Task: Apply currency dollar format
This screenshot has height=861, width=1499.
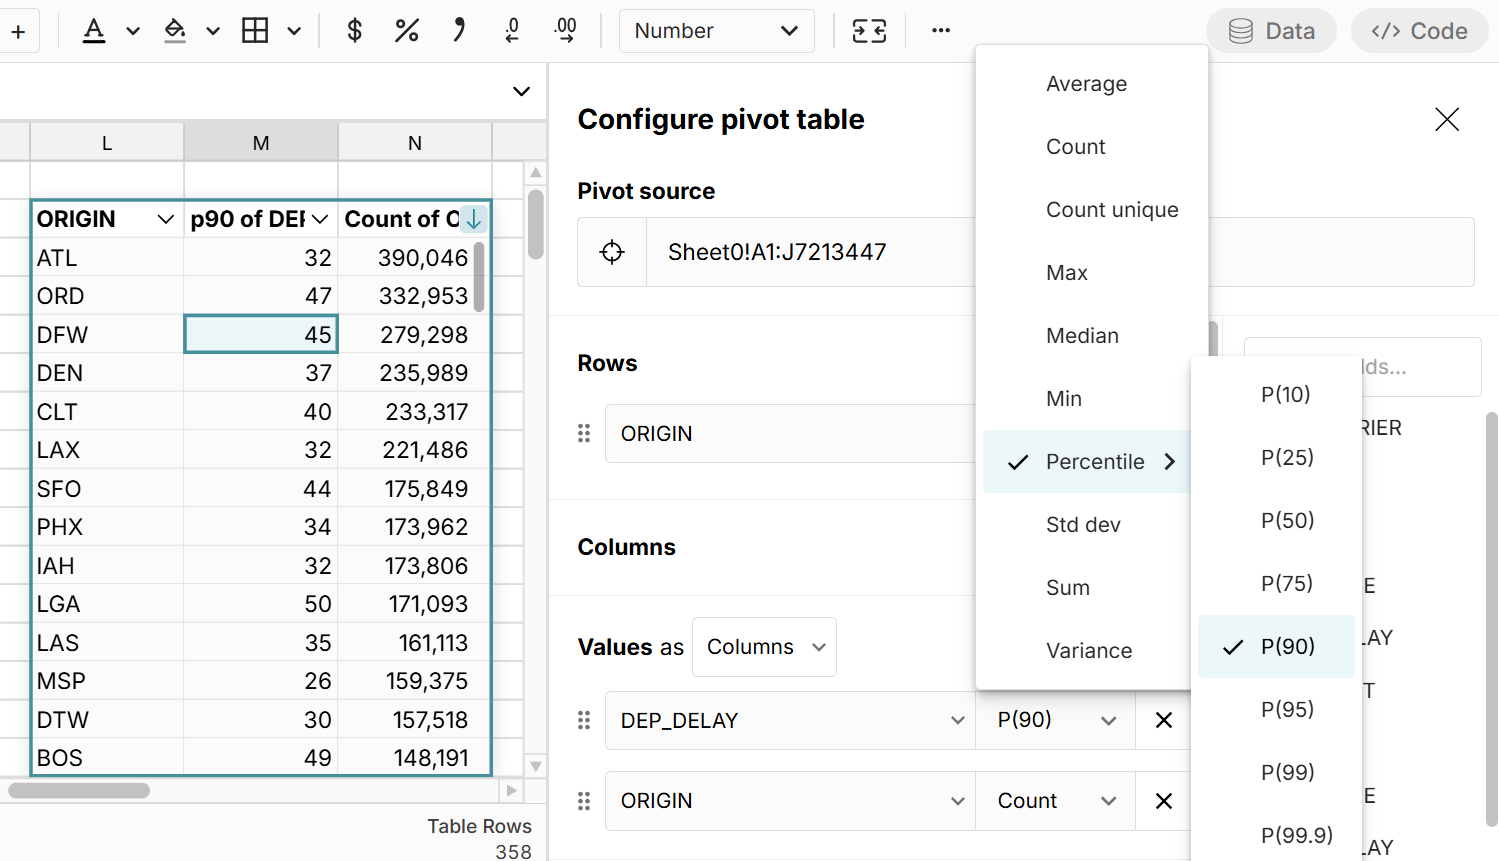Action: [x=354, y=31]
